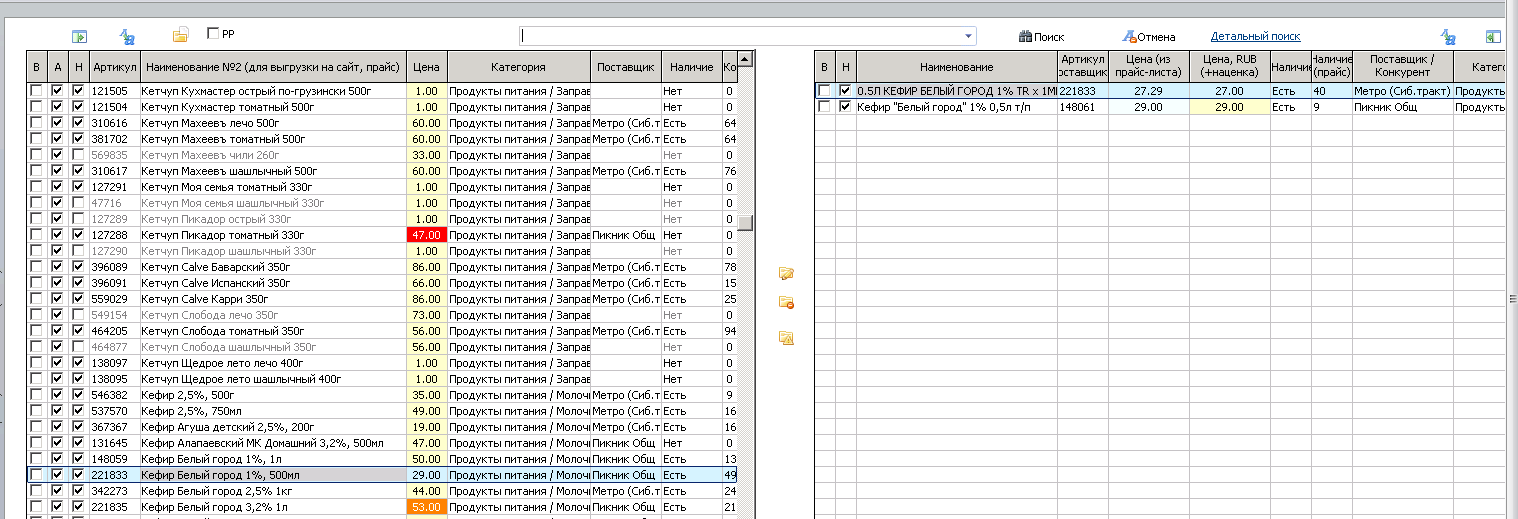1518x519 pixels.
Task: Click Пикник Общ supplier cell in right table
Action: [x=1403, y=107]
